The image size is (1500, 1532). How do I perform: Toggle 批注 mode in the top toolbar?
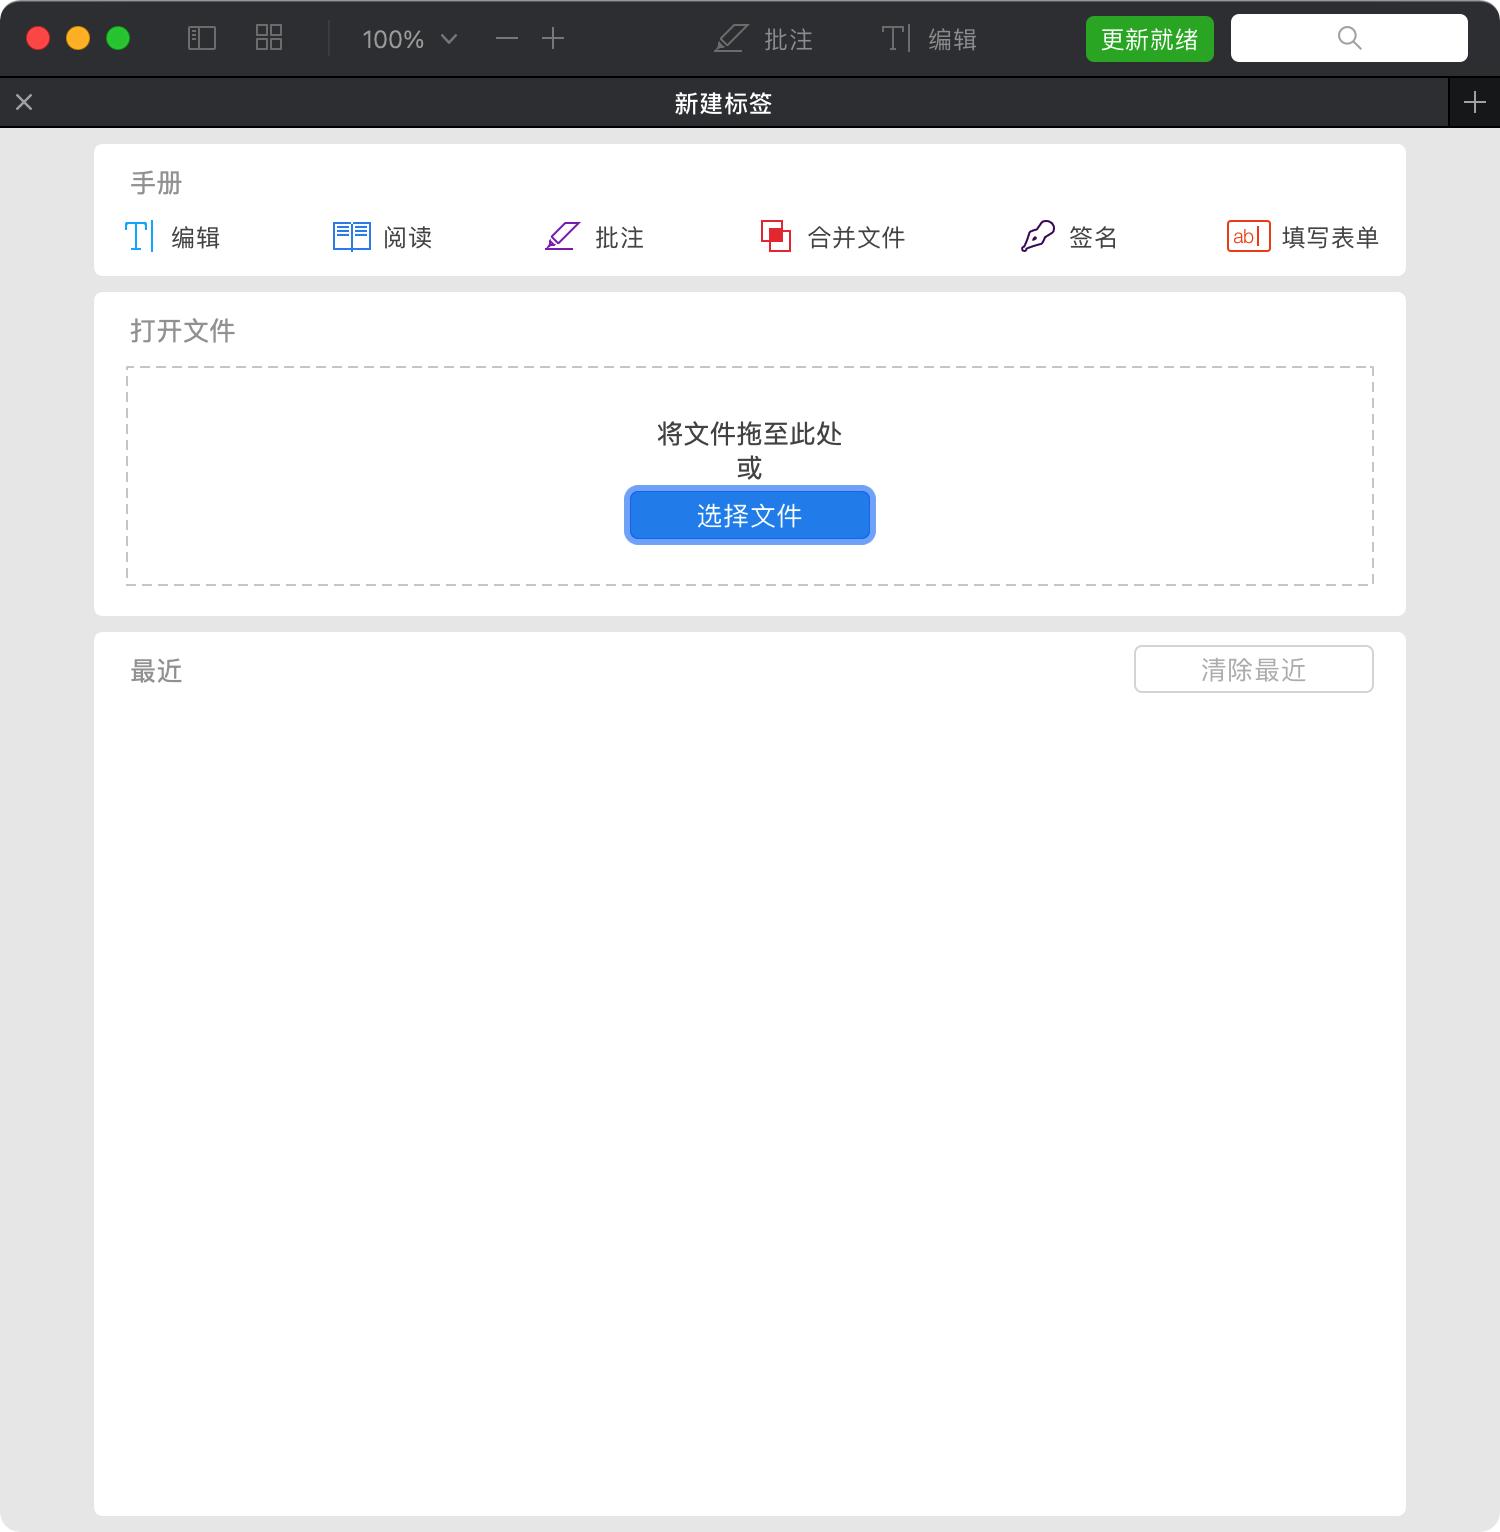point(765,39)
